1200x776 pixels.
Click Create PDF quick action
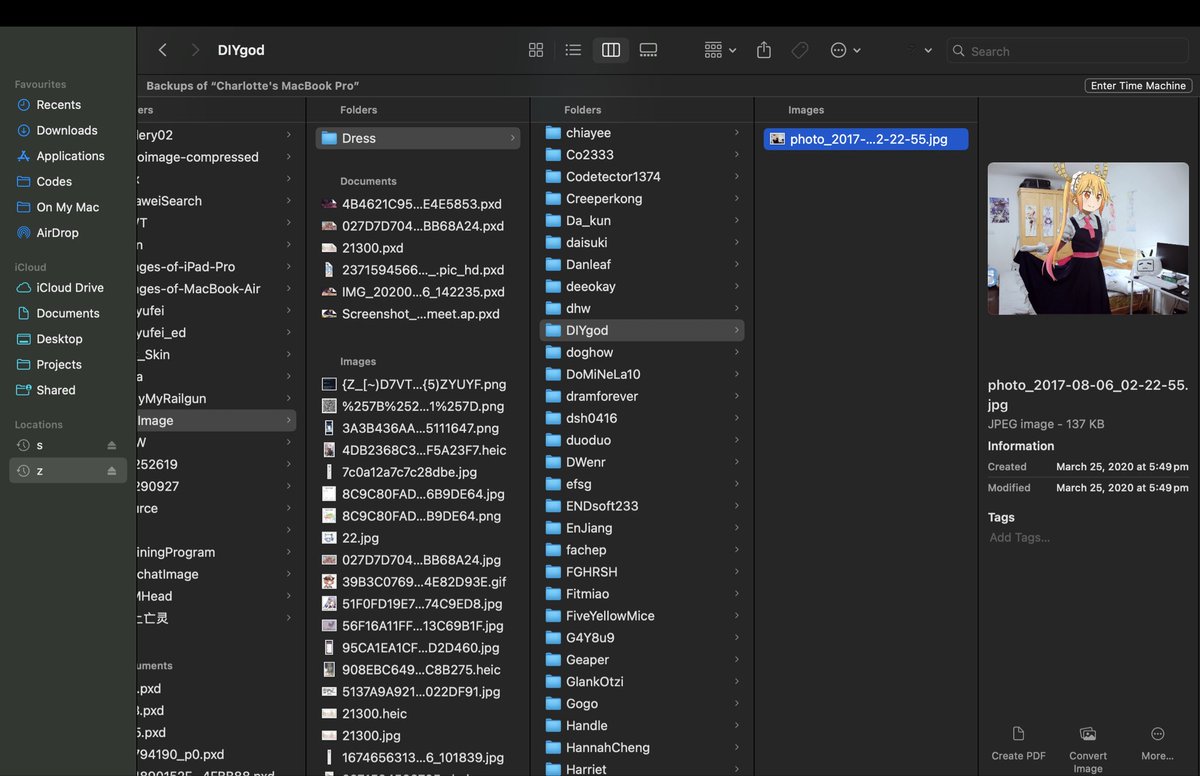pos(1018,744)
